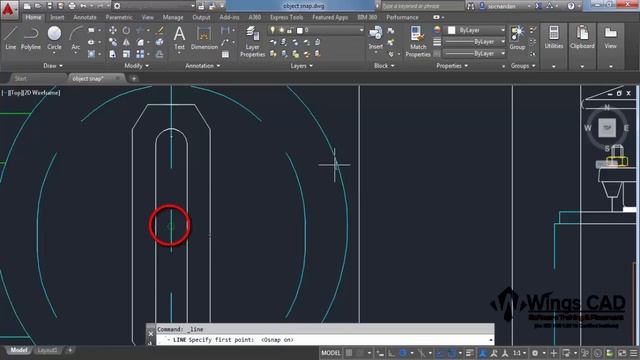Toggle lineweight display in status bar

pyautogui.click(x=469, y=353)
